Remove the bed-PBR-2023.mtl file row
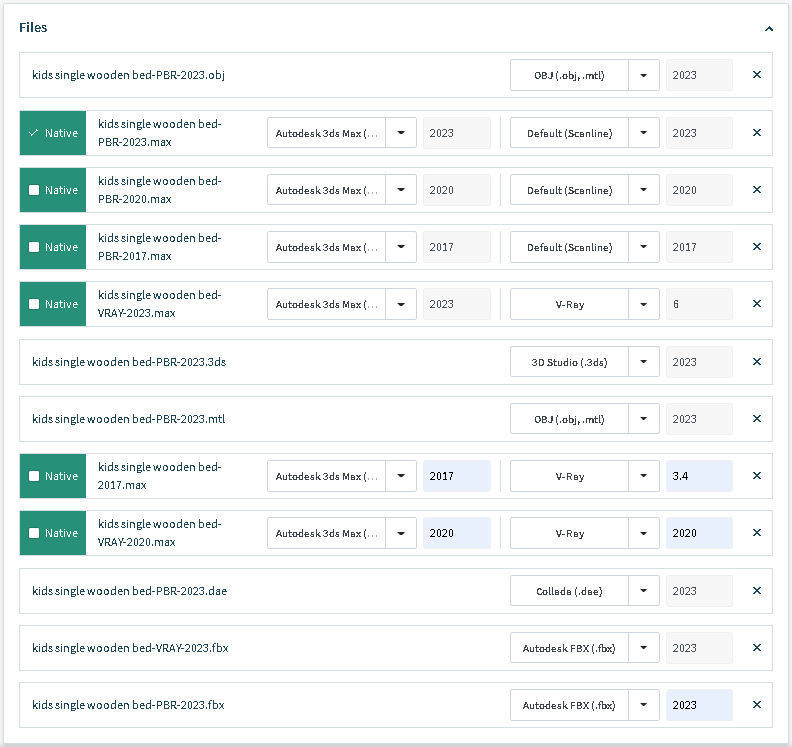Screen dimensions: 792x747 (x=756, y=419)
